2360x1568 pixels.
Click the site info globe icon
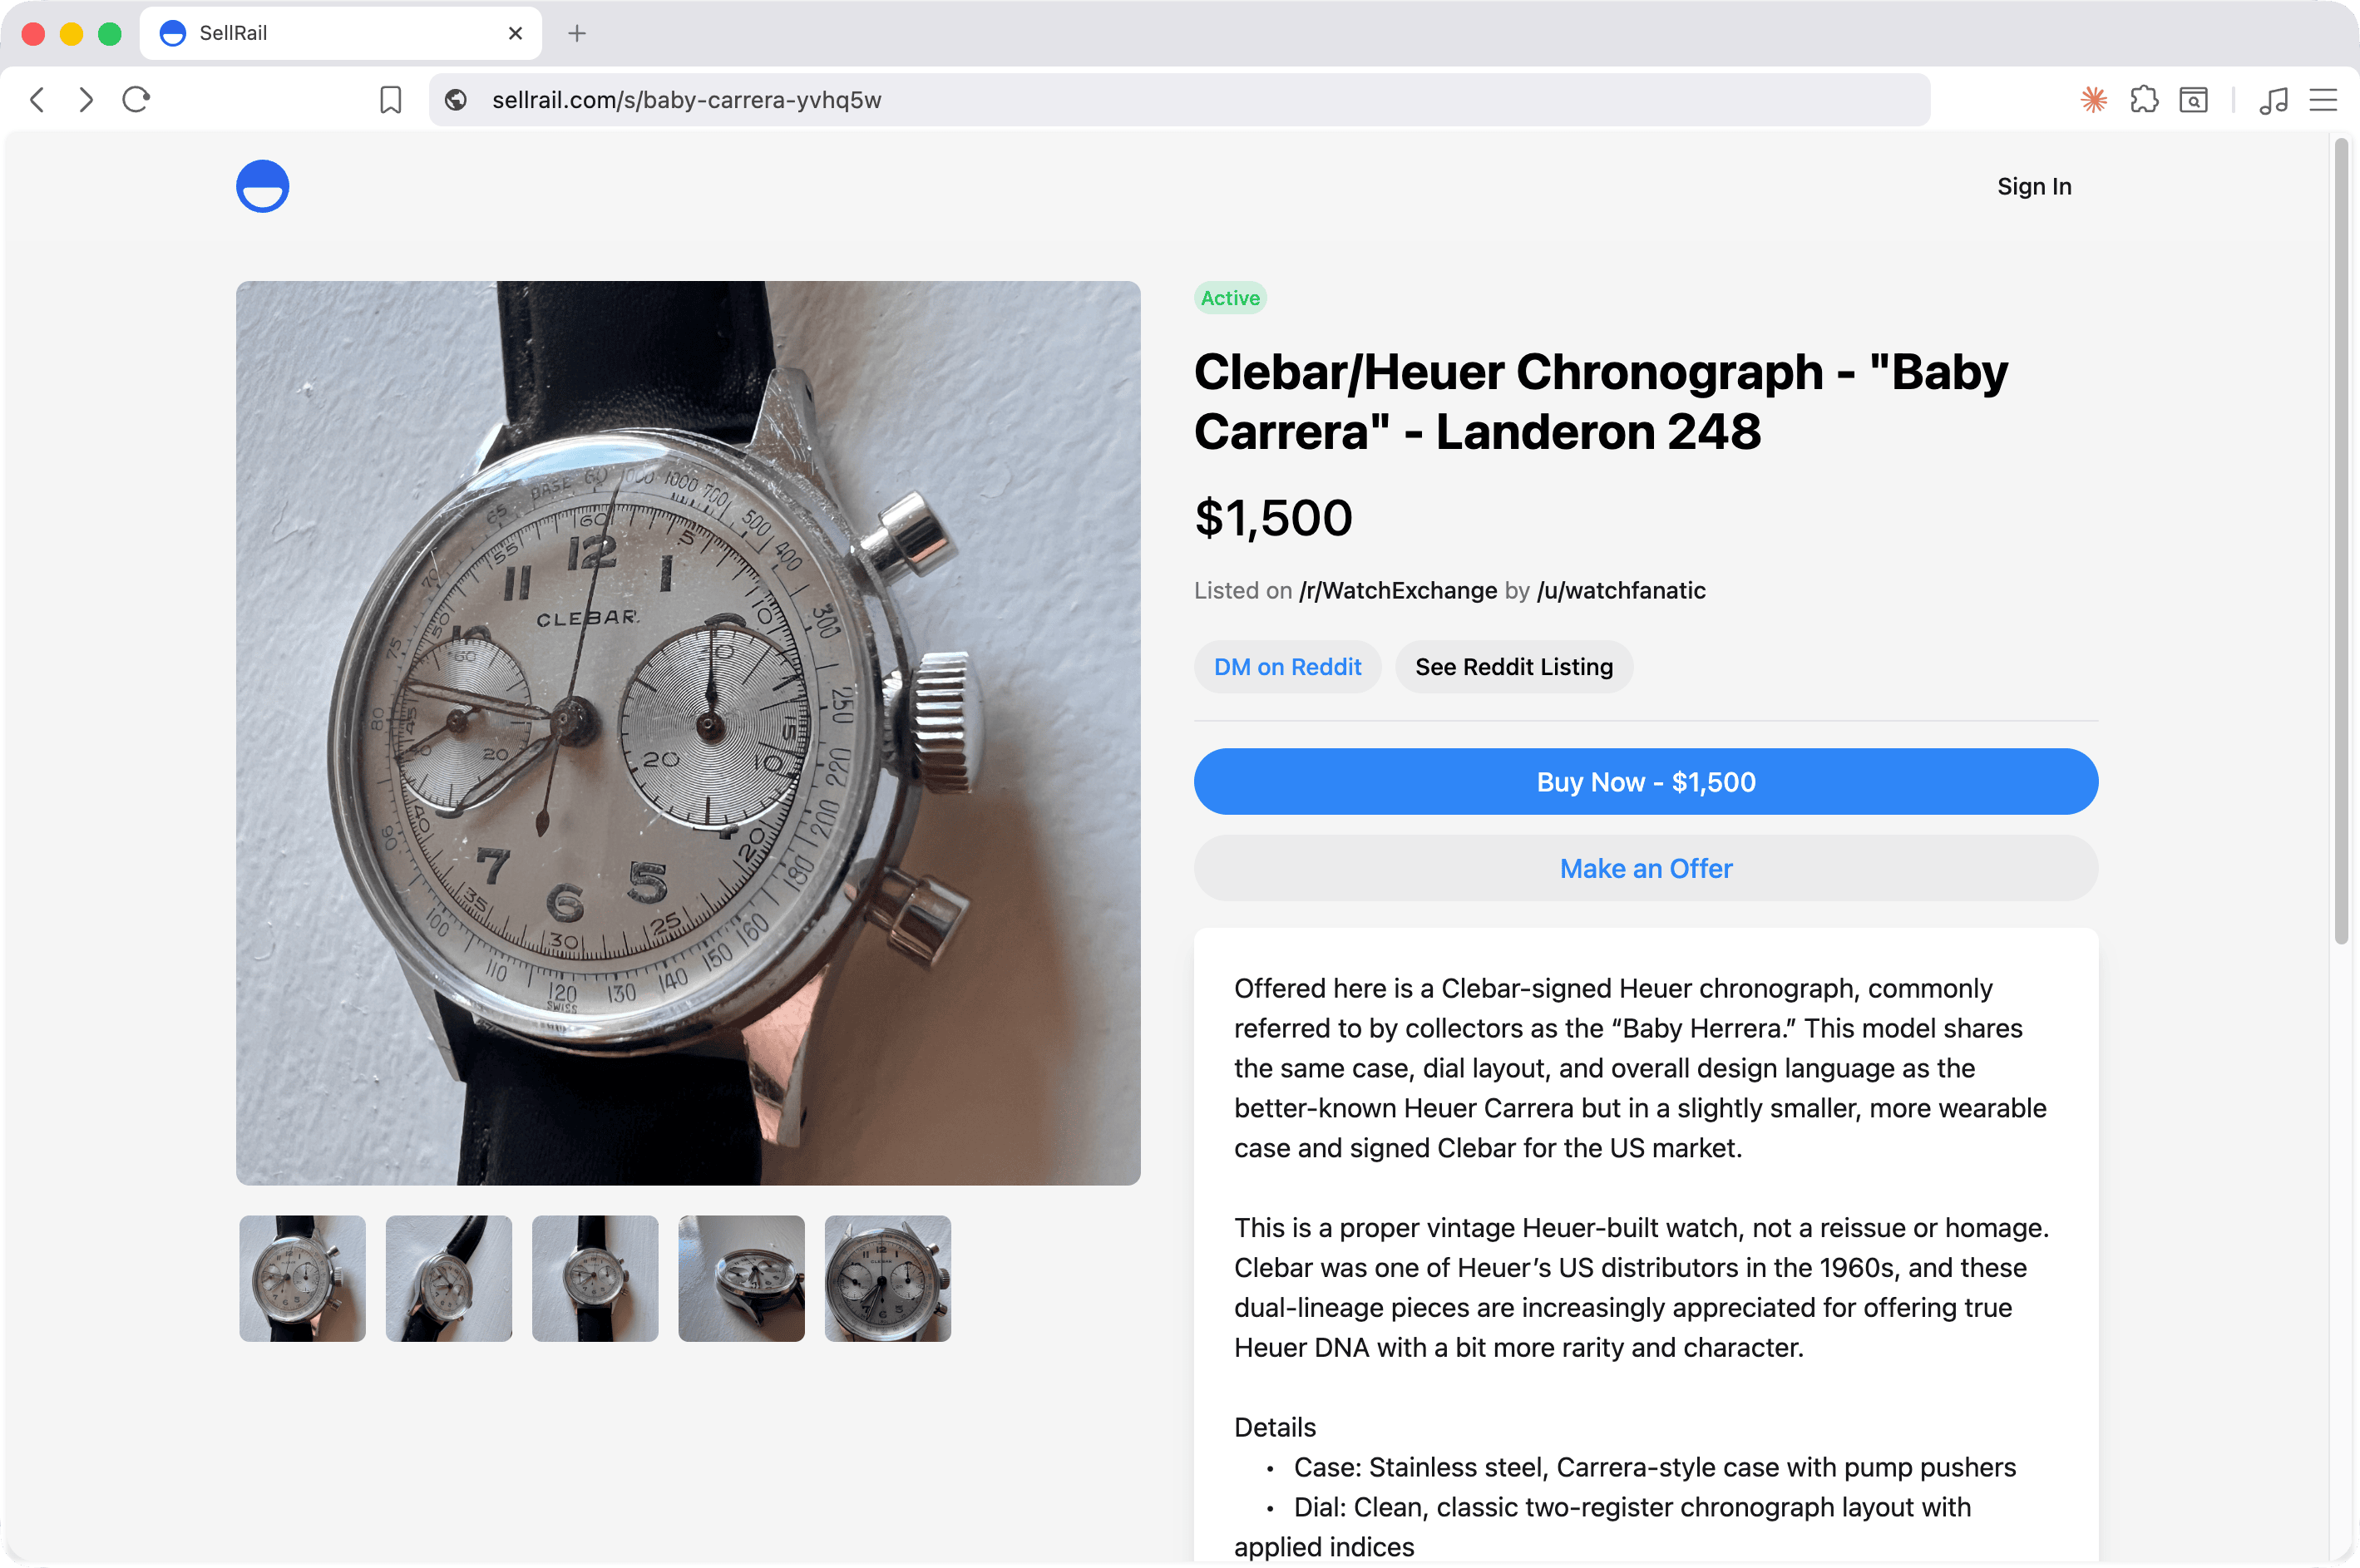click(456, 100)
